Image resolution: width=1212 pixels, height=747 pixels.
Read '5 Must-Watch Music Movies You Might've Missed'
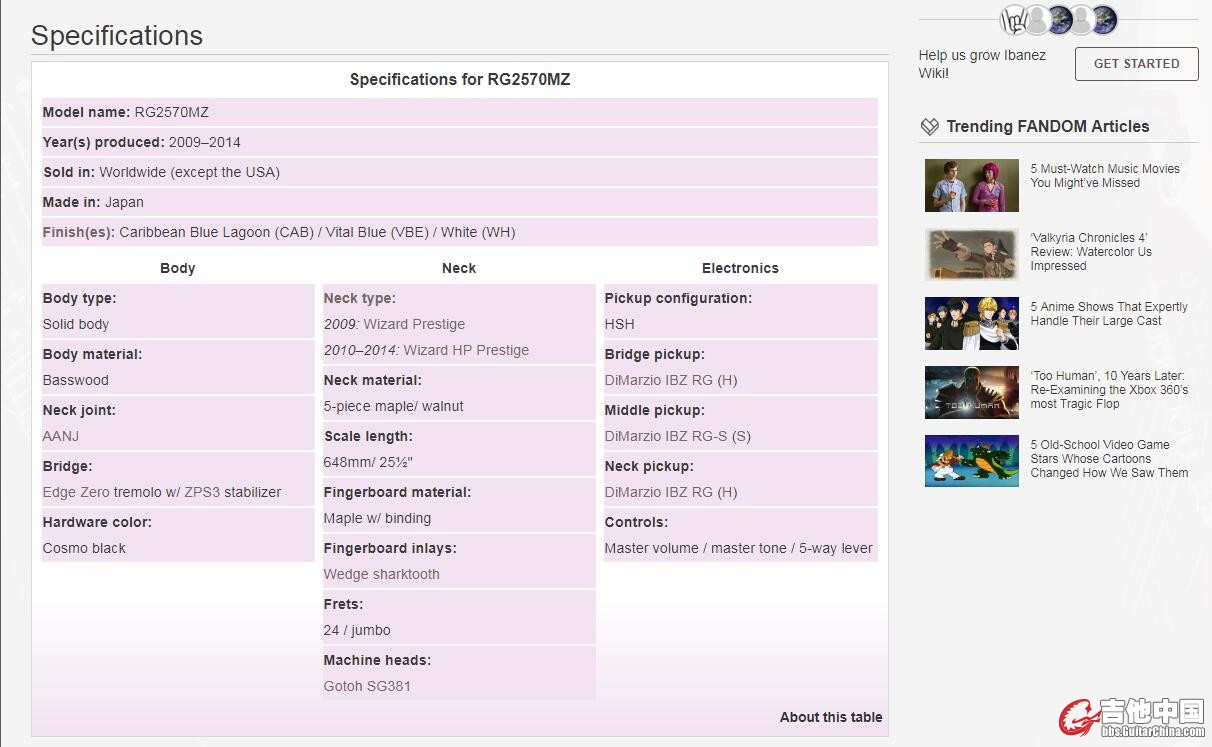coord(1105,176)
